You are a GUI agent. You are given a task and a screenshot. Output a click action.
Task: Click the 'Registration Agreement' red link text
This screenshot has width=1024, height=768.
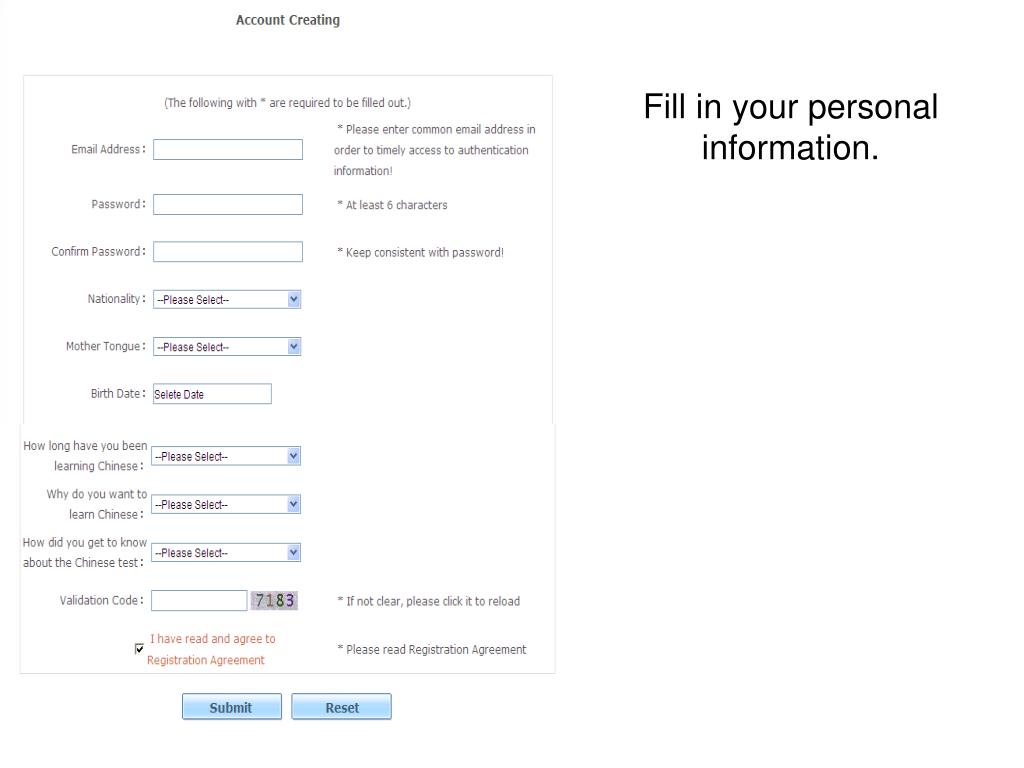(x=206, y=660)
